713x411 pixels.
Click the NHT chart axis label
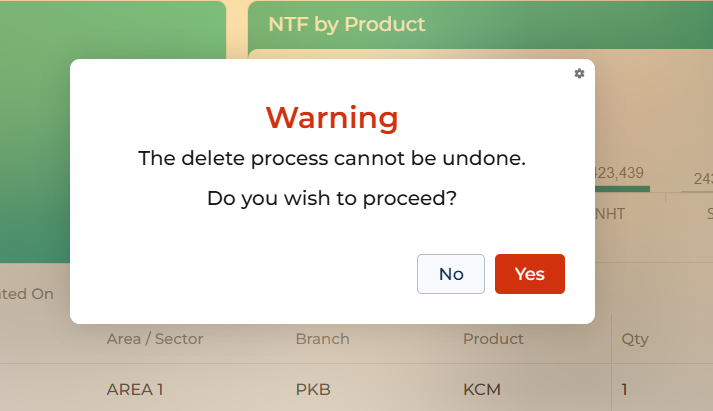coord(610,214)
